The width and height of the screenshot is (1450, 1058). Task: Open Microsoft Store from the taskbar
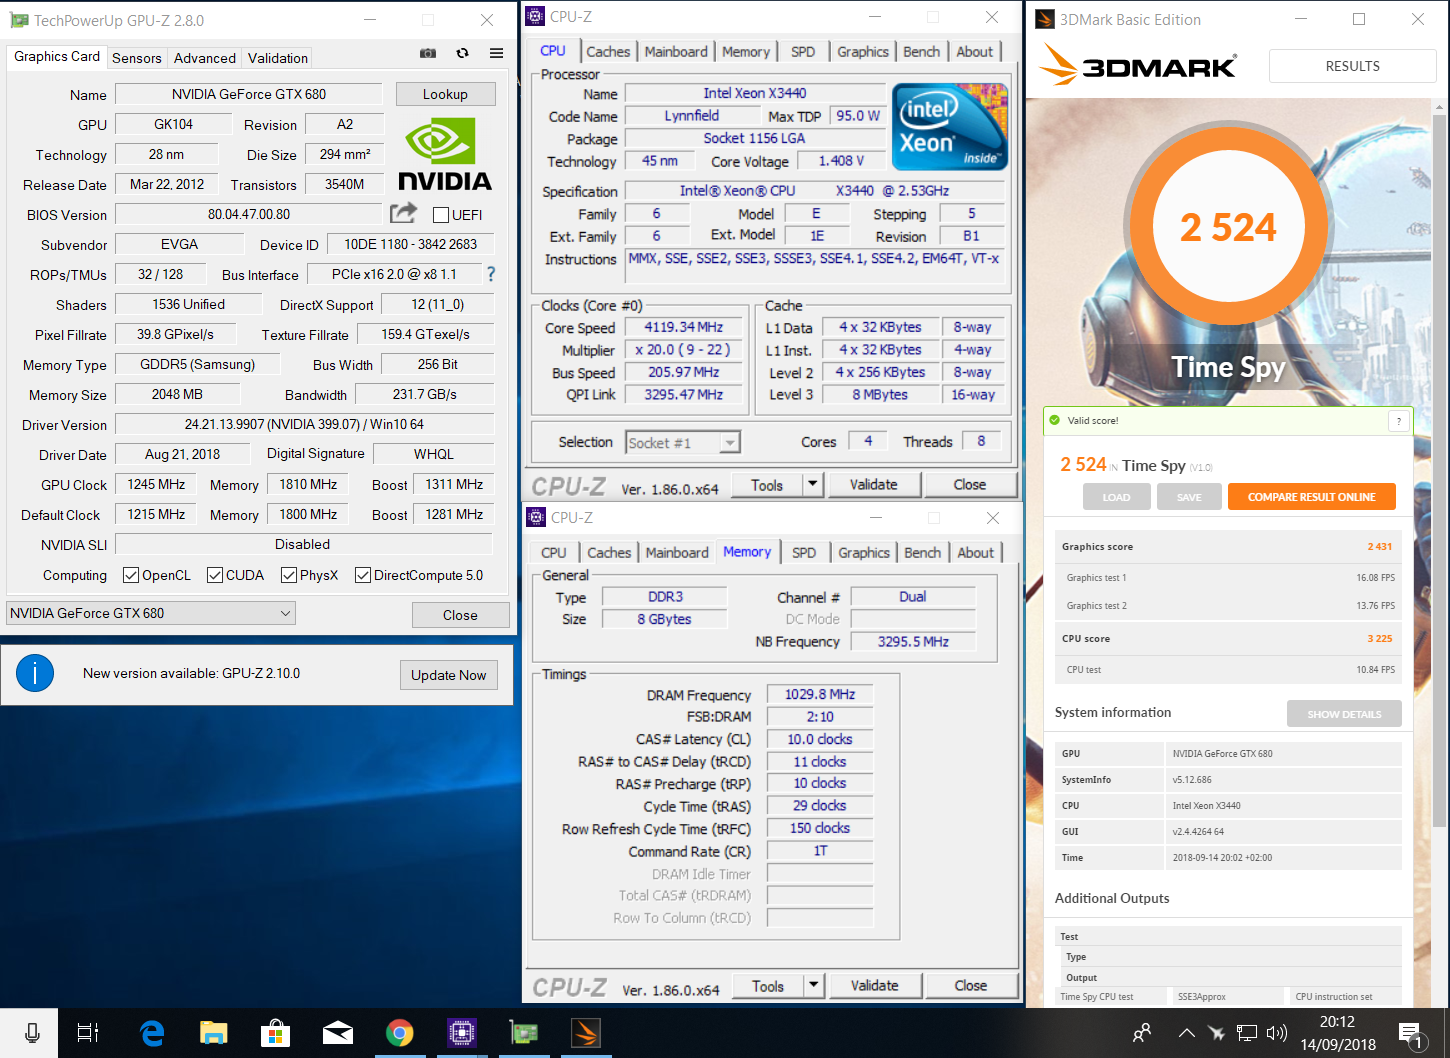[276, 1033]
